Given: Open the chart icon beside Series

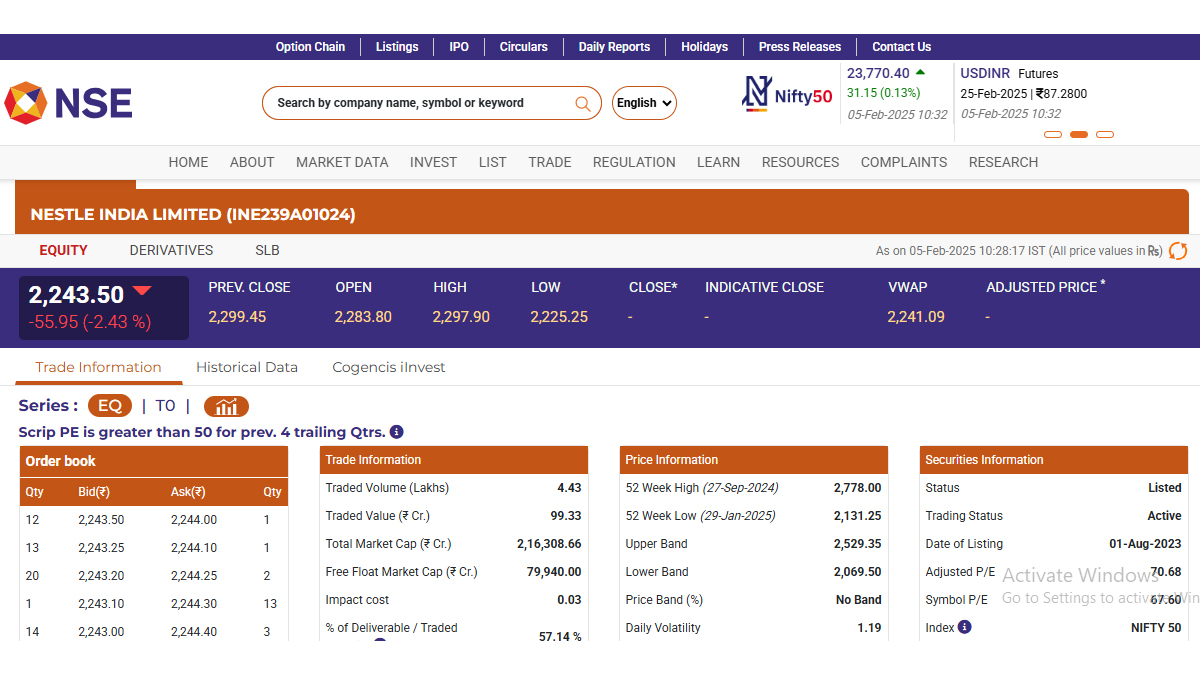Looking at the screenshot, I should (226, 406).
